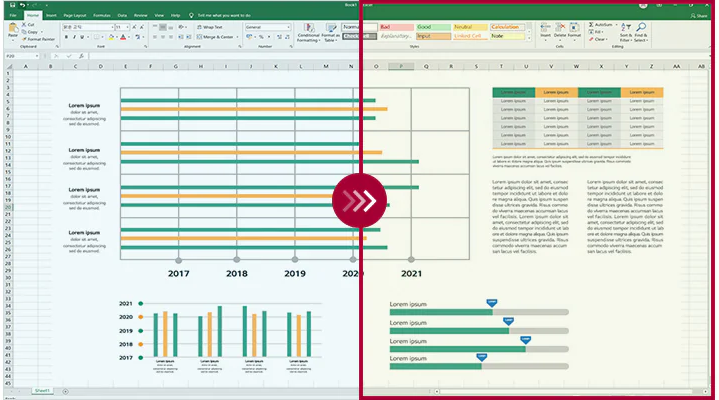Viewport: 719px width, 400px height.
Task: Toggle bold formatting
Action: point(66,37)
